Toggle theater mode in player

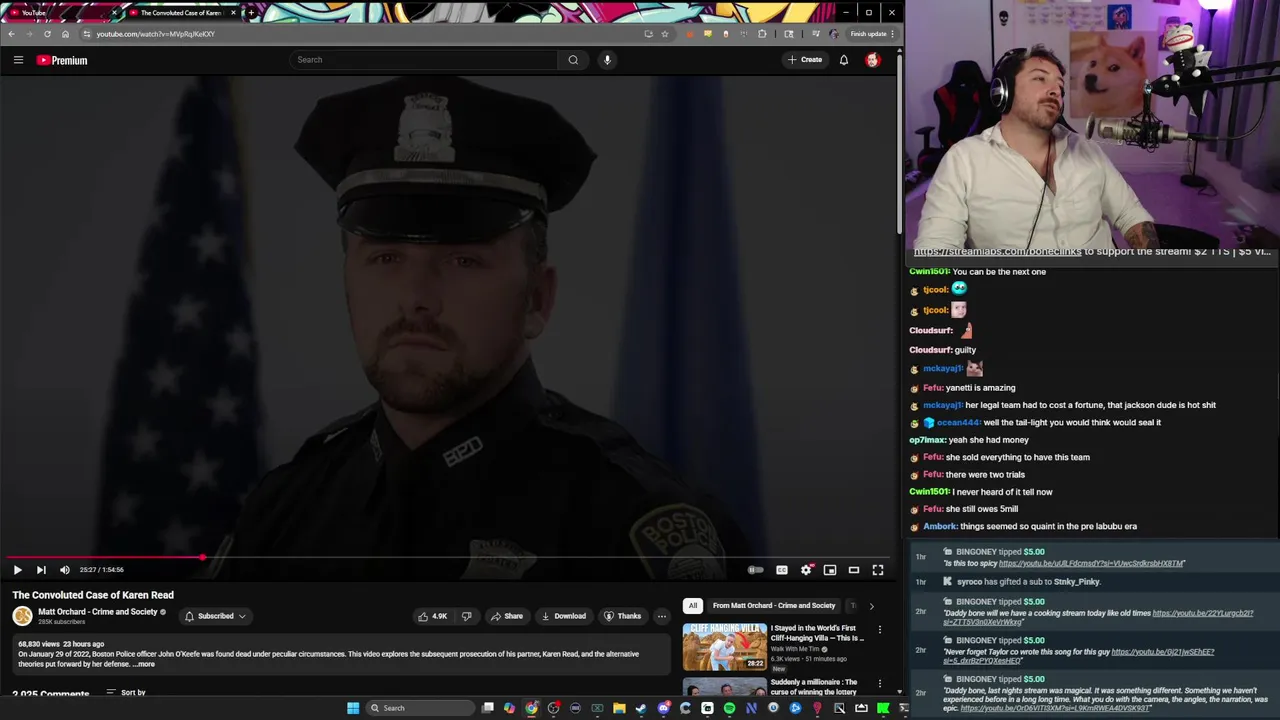(x=854, y=570)
